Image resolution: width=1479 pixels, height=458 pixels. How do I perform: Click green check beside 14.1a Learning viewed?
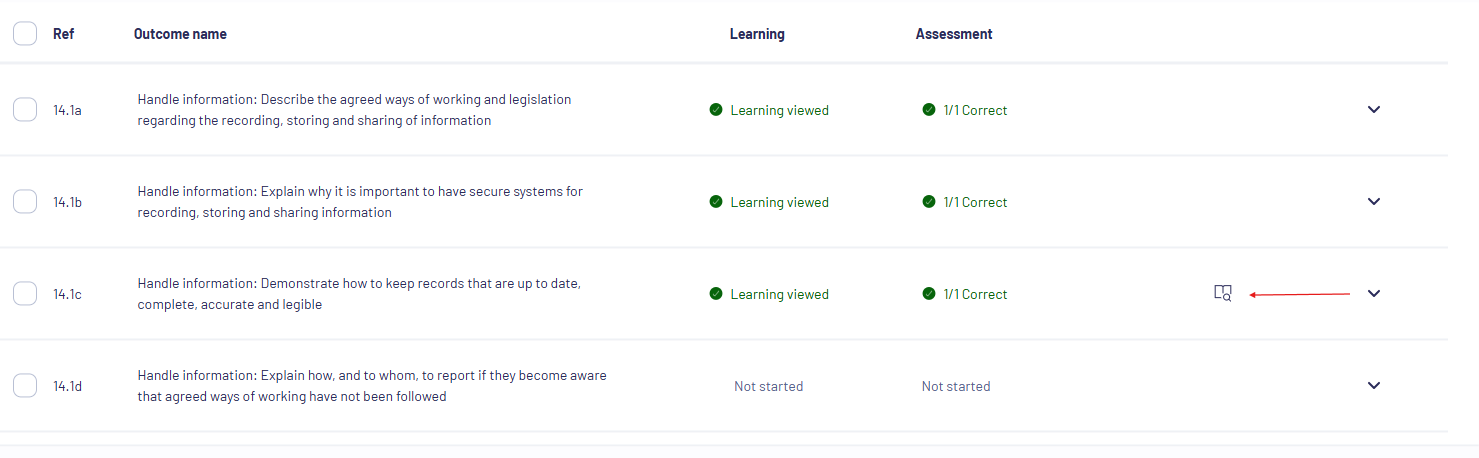pyautogui.click(x=716, y=110)
